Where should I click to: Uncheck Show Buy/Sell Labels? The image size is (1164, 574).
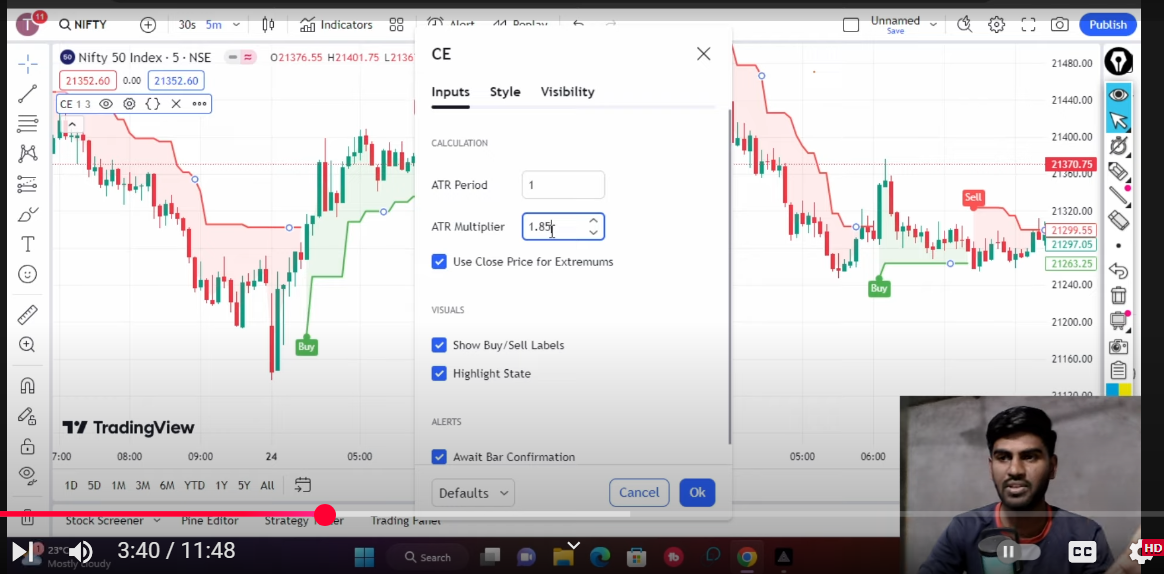(x=439, y=345)
